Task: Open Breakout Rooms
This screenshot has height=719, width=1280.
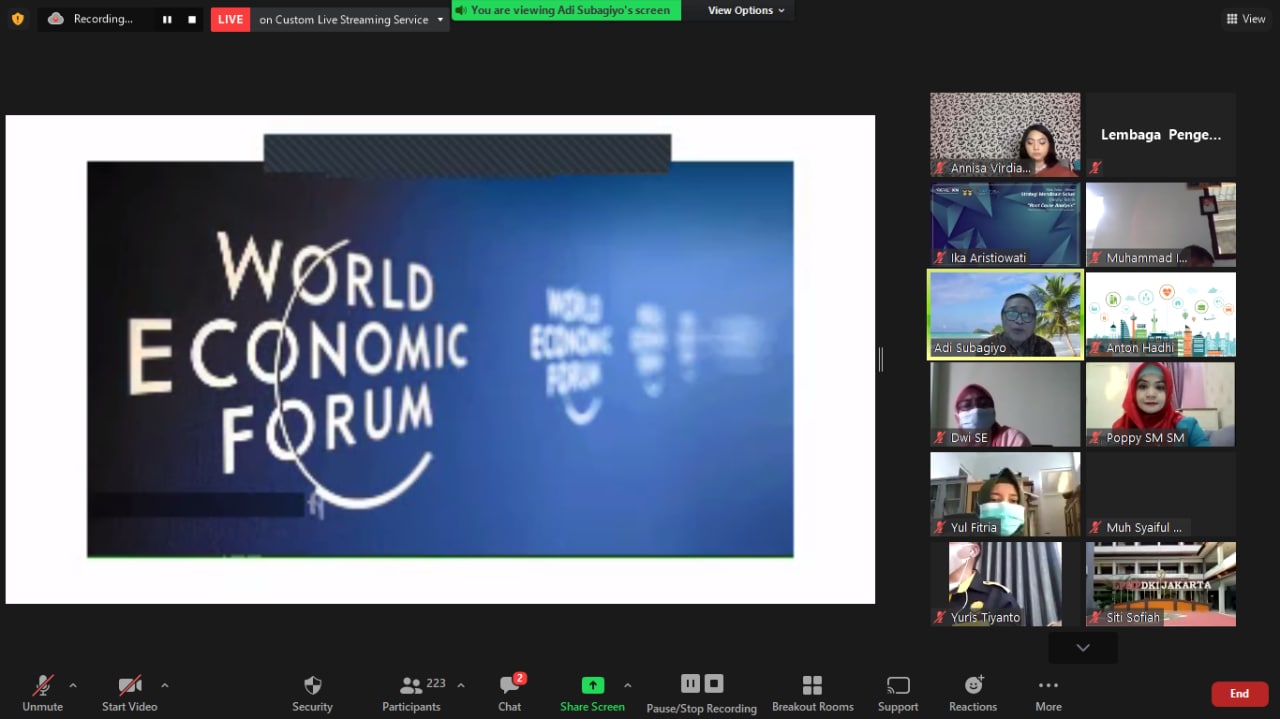Action: (x=812, y=686)
